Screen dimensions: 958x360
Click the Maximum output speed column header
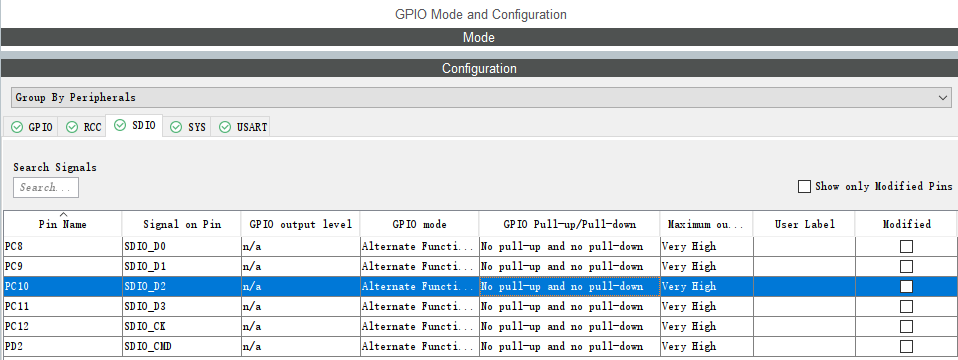[x=706, y=224]
